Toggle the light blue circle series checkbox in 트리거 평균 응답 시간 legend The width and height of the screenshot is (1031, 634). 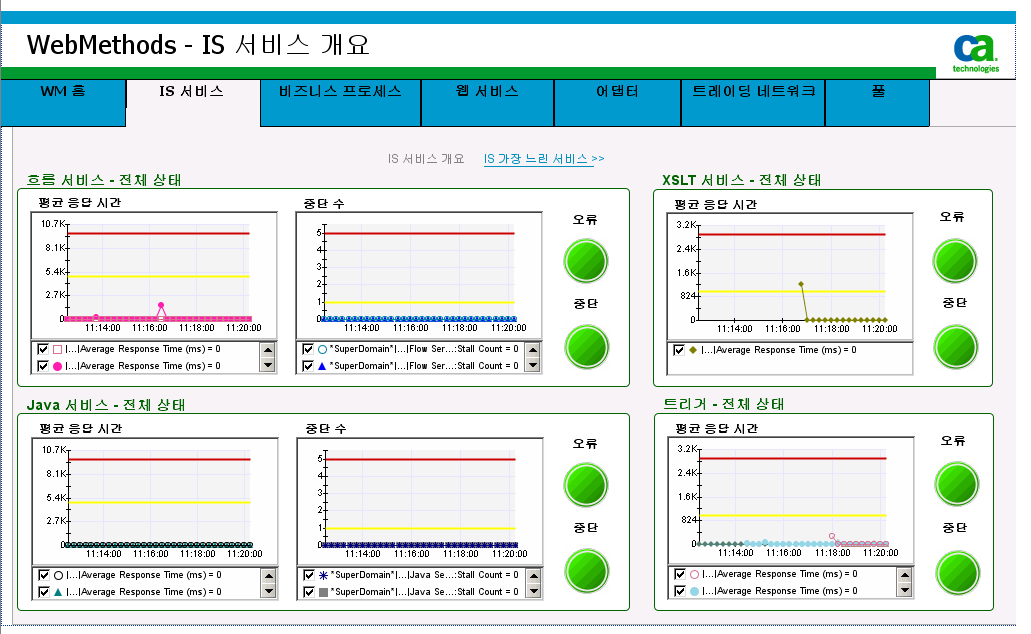(x=680, y=591)
